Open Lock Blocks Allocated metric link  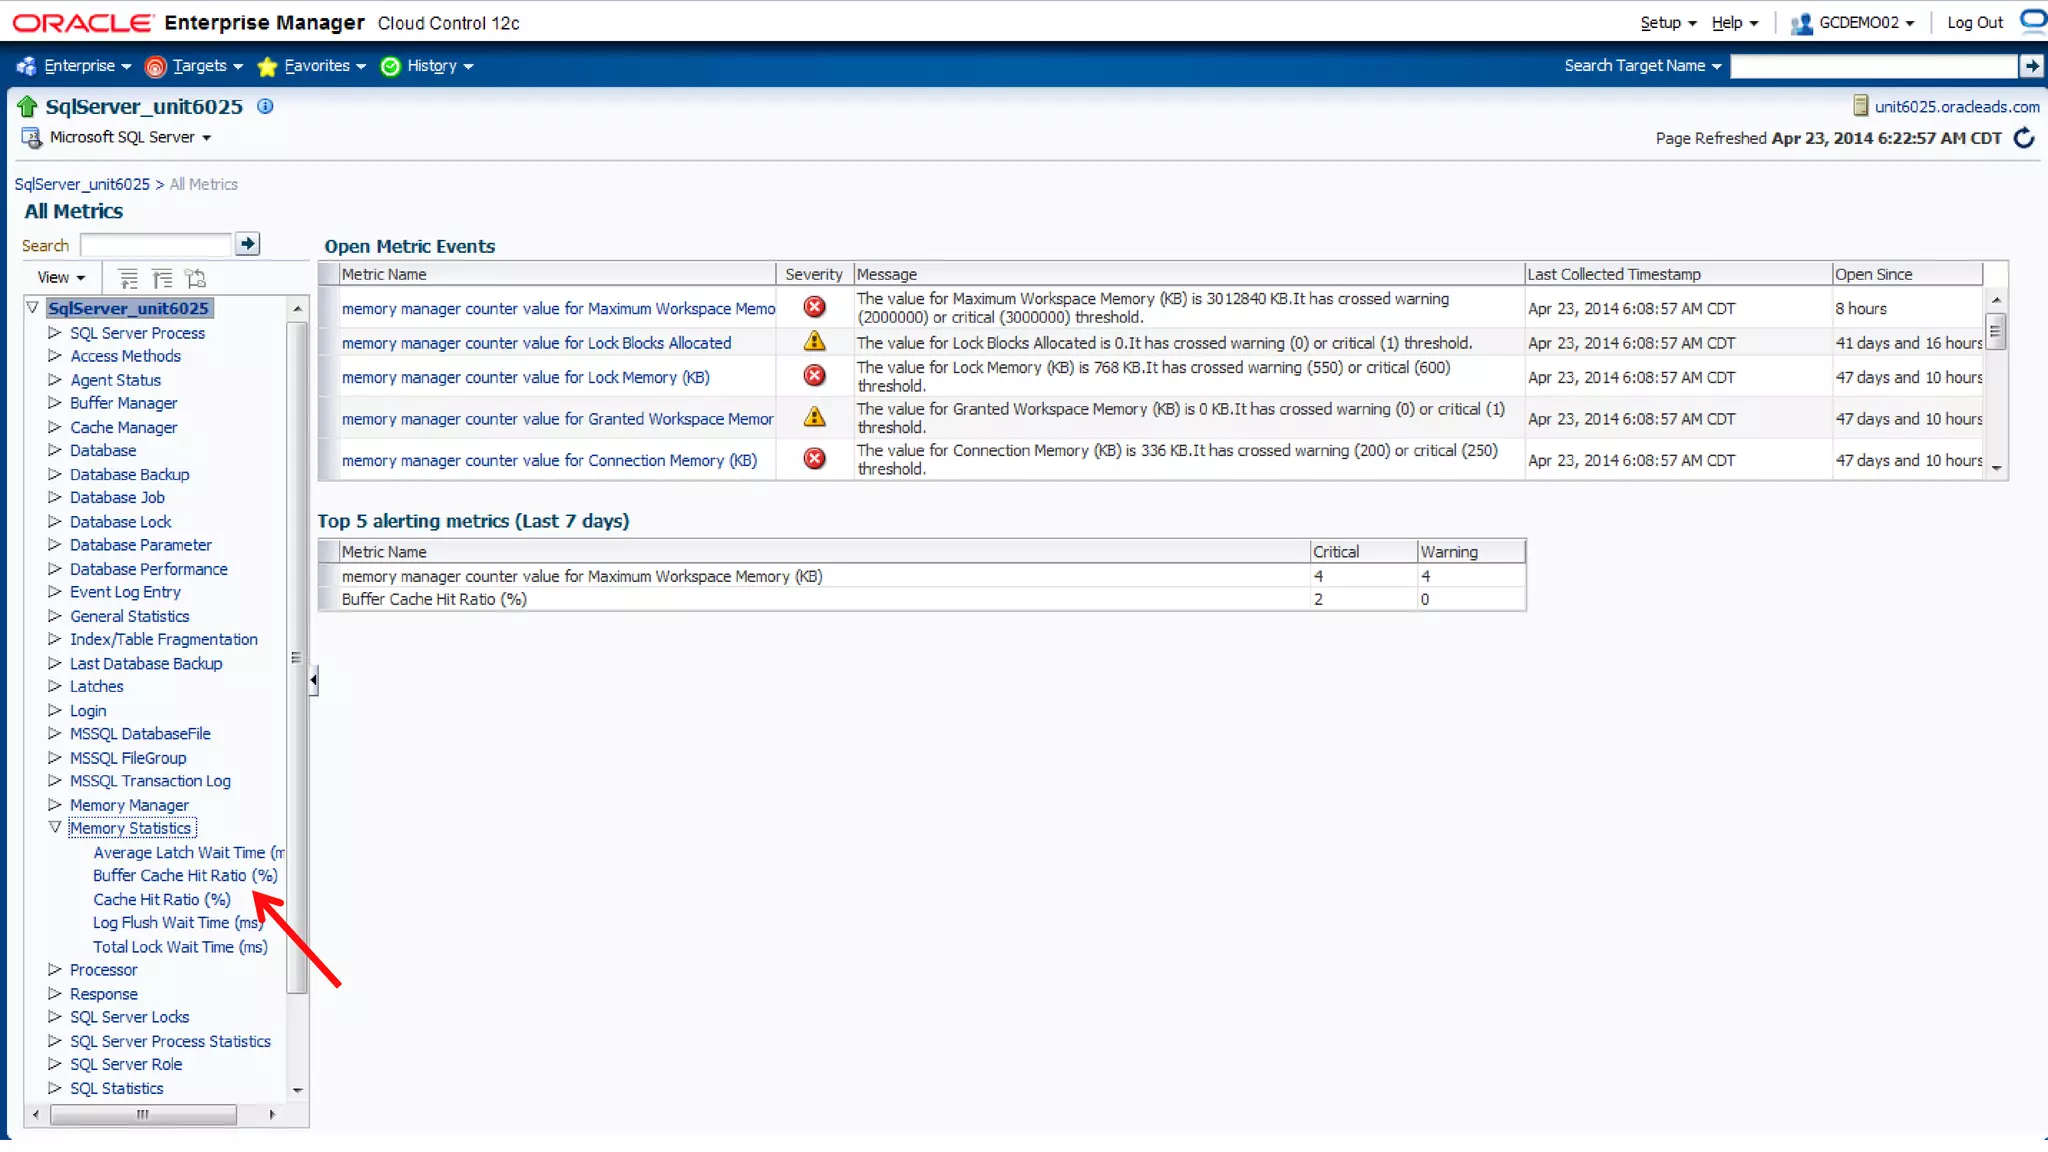click(x=536, y=343)
